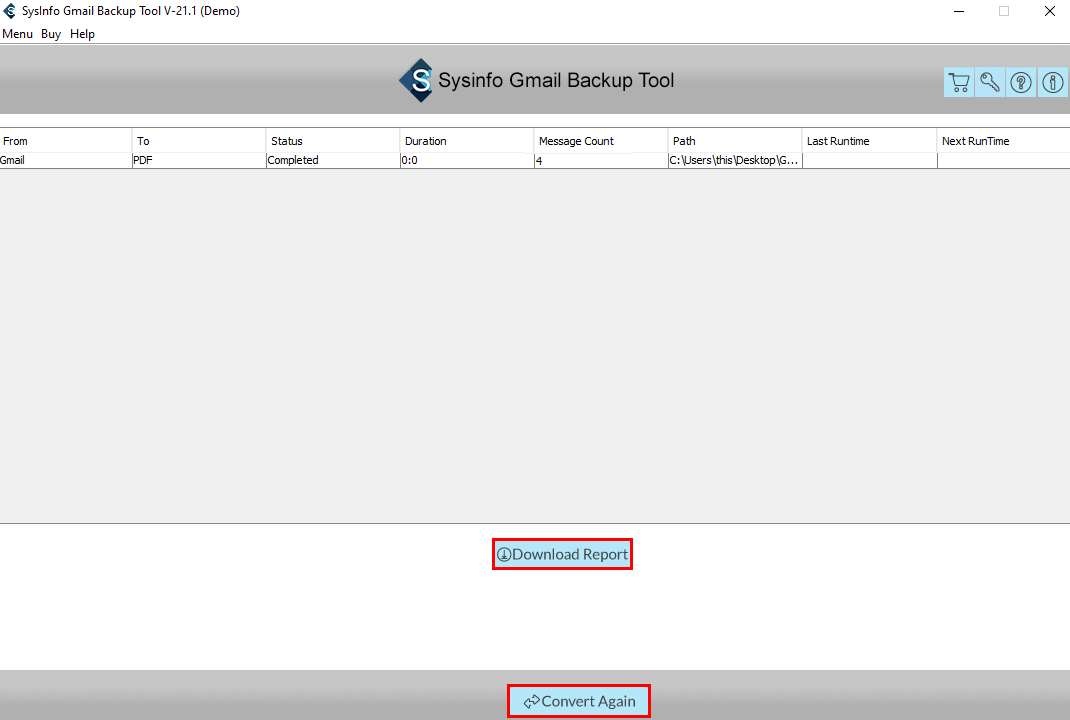
Task: Click the download arrow icon on Download Report
Action: coord(506,554)
